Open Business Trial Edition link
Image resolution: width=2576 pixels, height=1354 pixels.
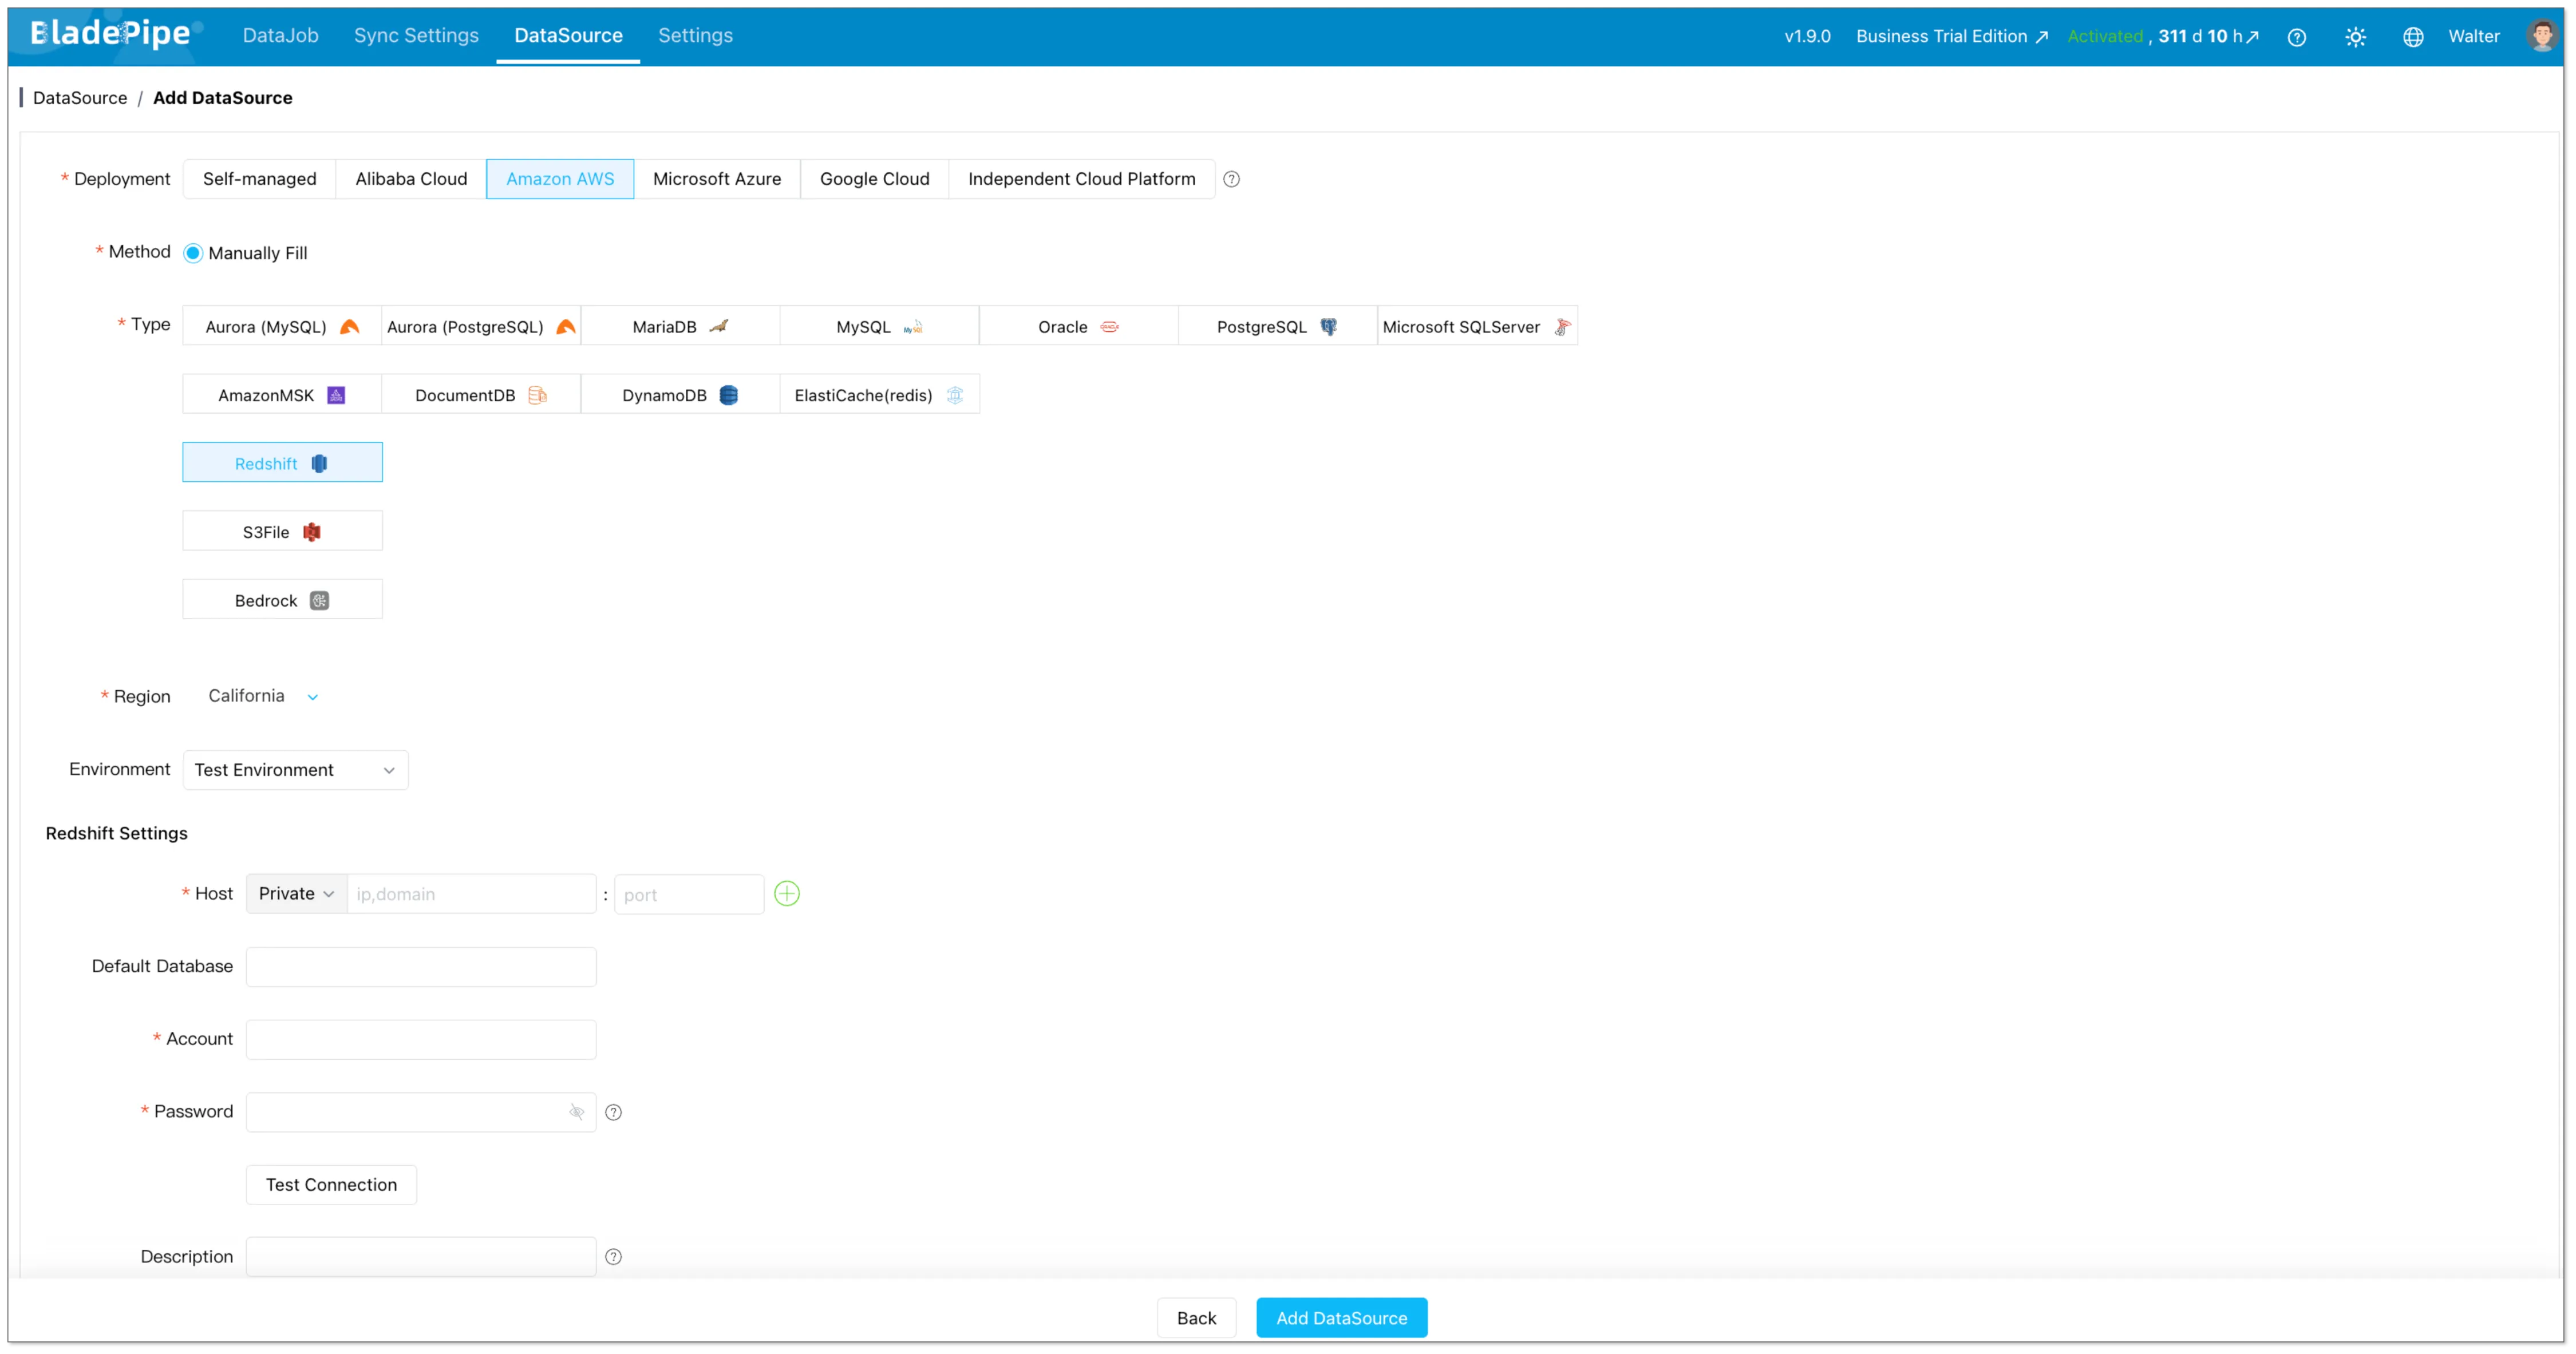pyautogui.click(x=1952, y=37)
